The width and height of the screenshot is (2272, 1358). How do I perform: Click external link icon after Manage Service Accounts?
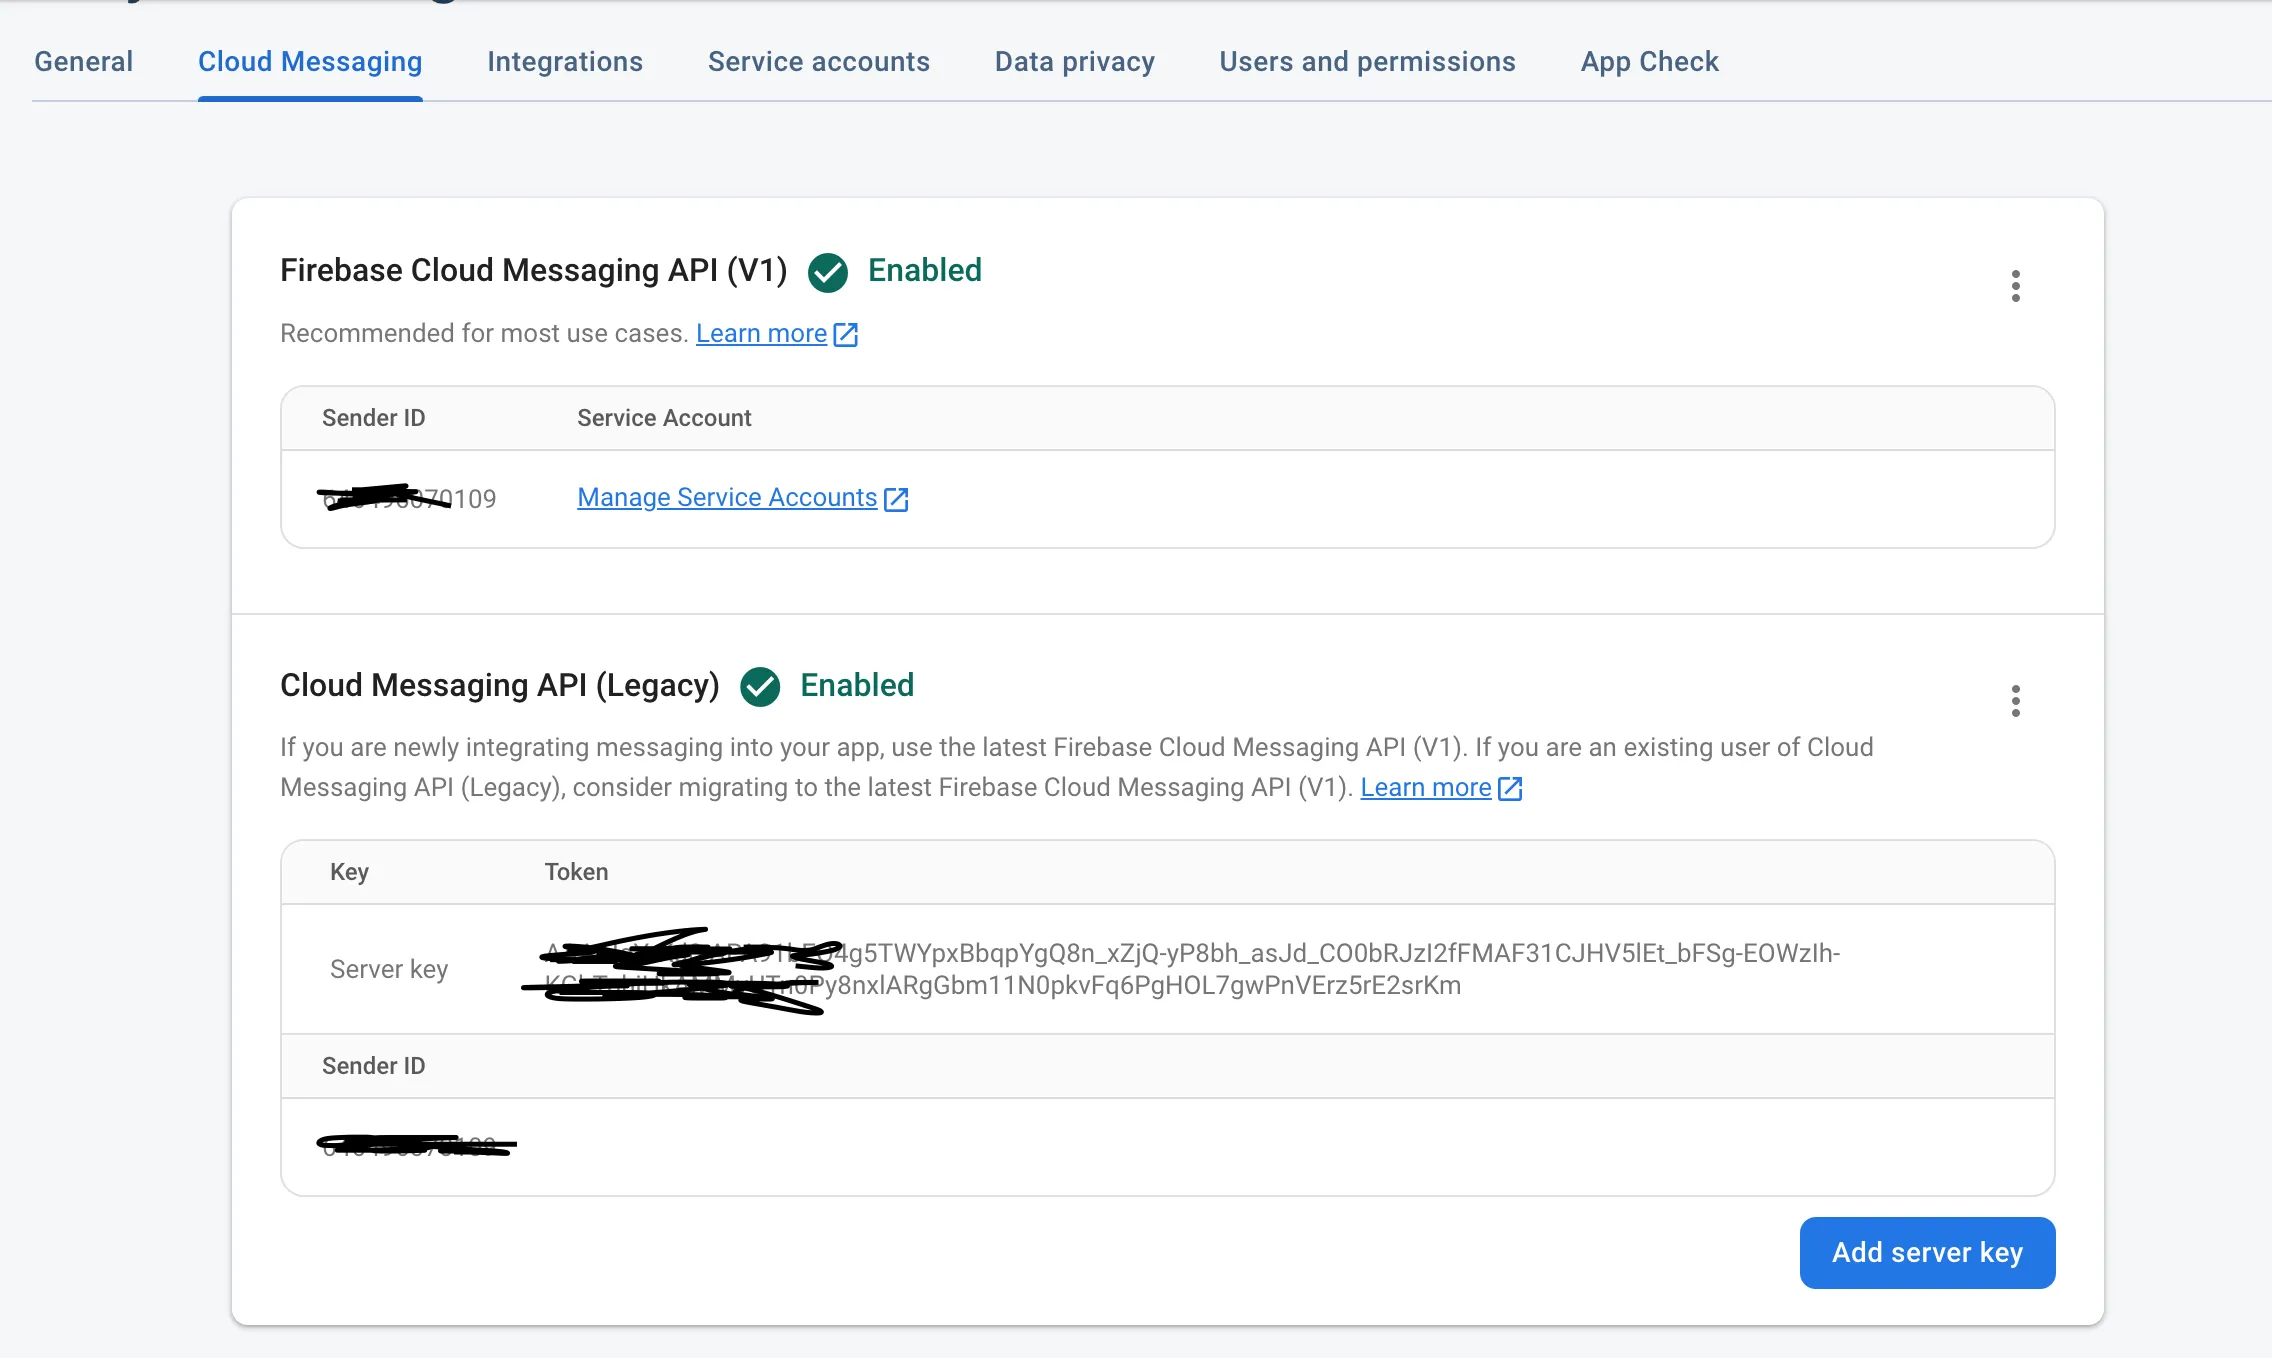tap(896, 499)
